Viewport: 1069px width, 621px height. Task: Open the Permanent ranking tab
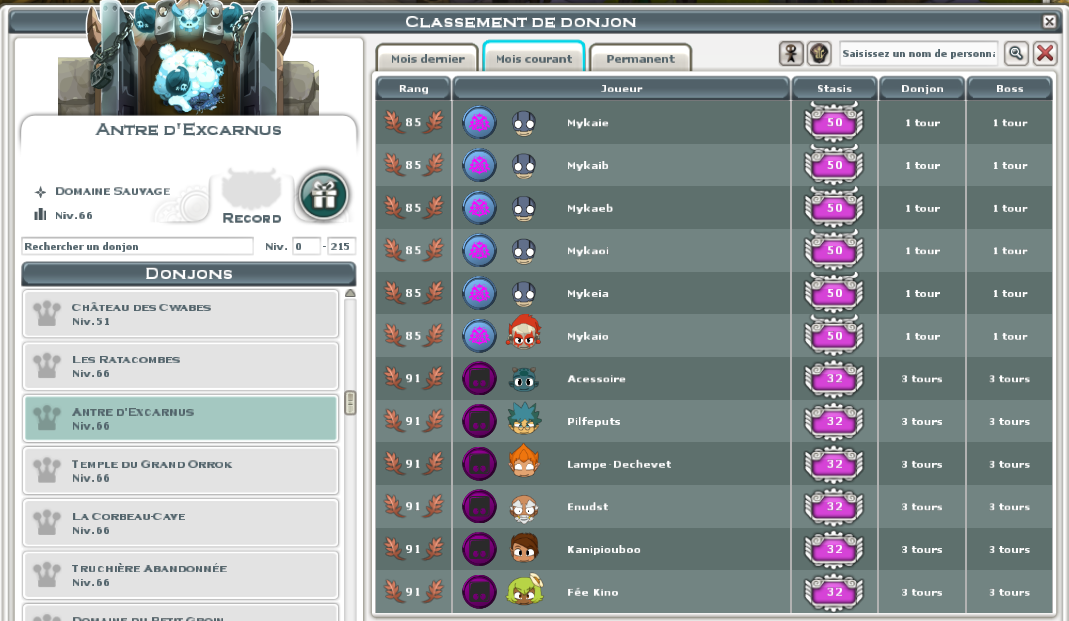click(640, 59)
